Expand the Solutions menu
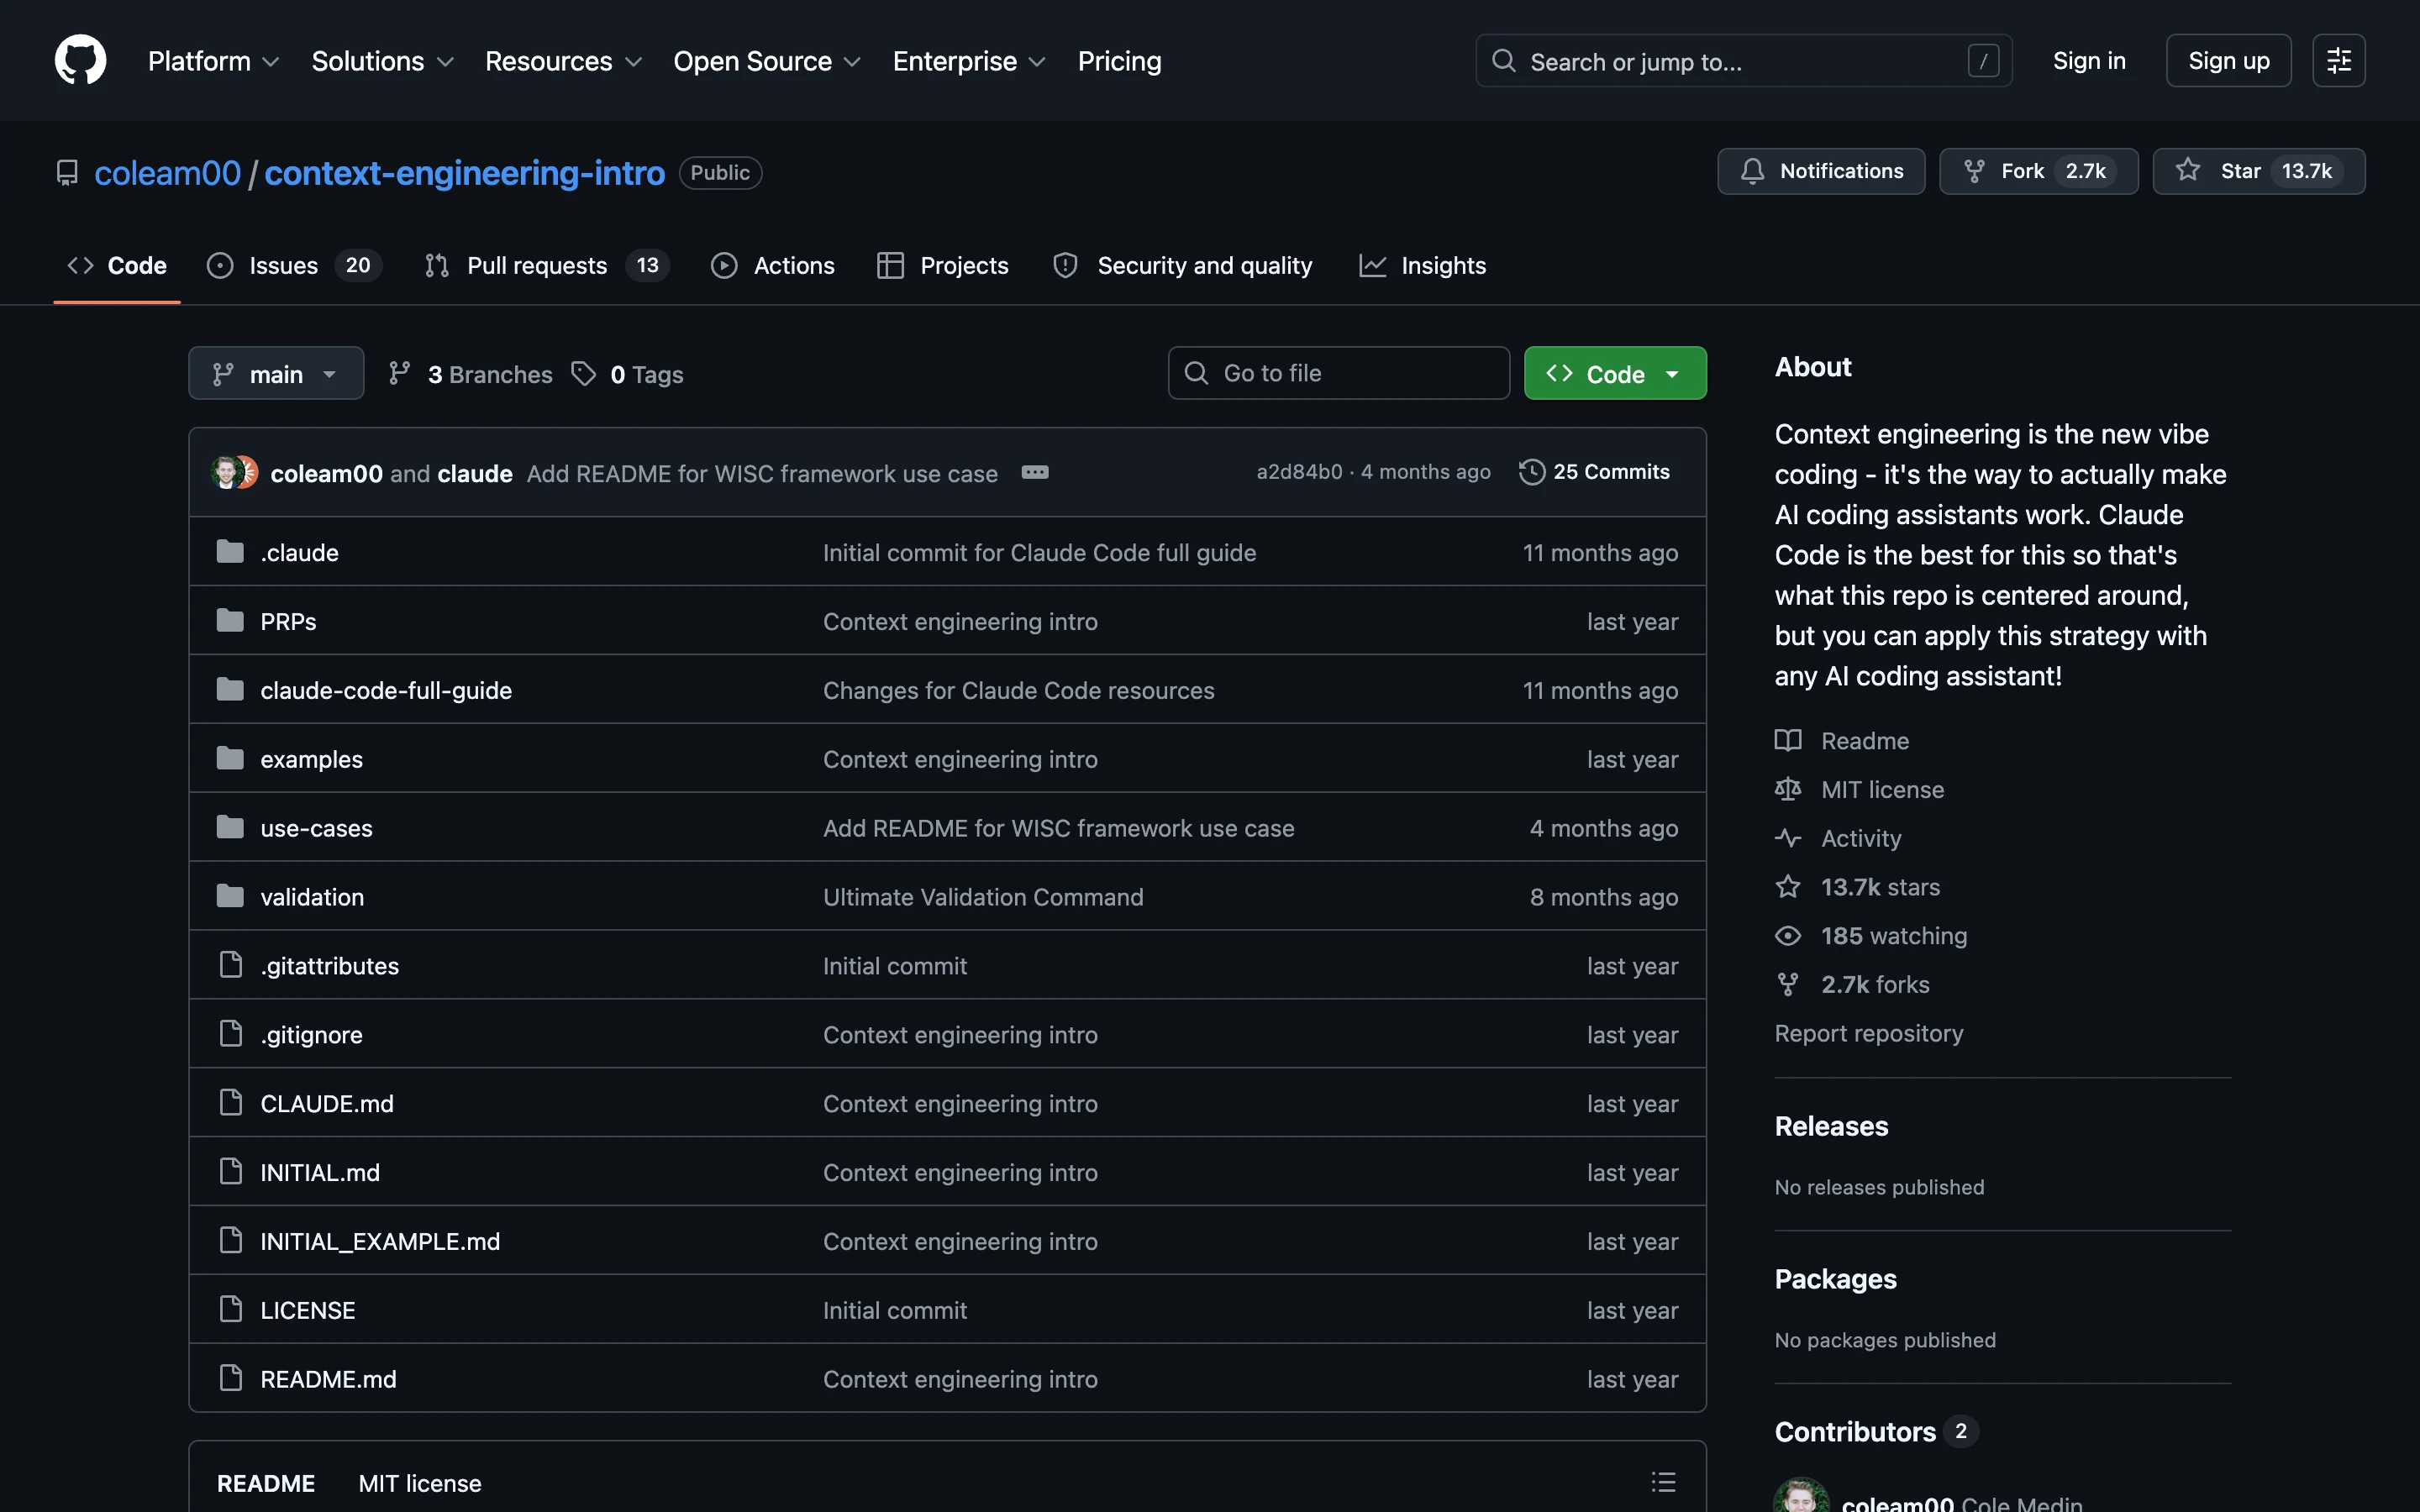This screenshot has width=2420, height=1512. pos(383,61)
